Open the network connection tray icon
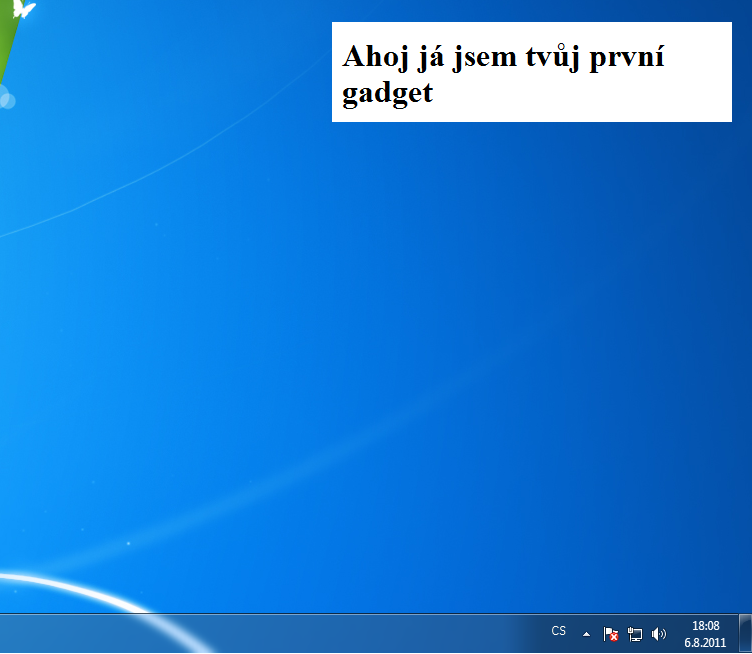752x654 pixels. 635,634
